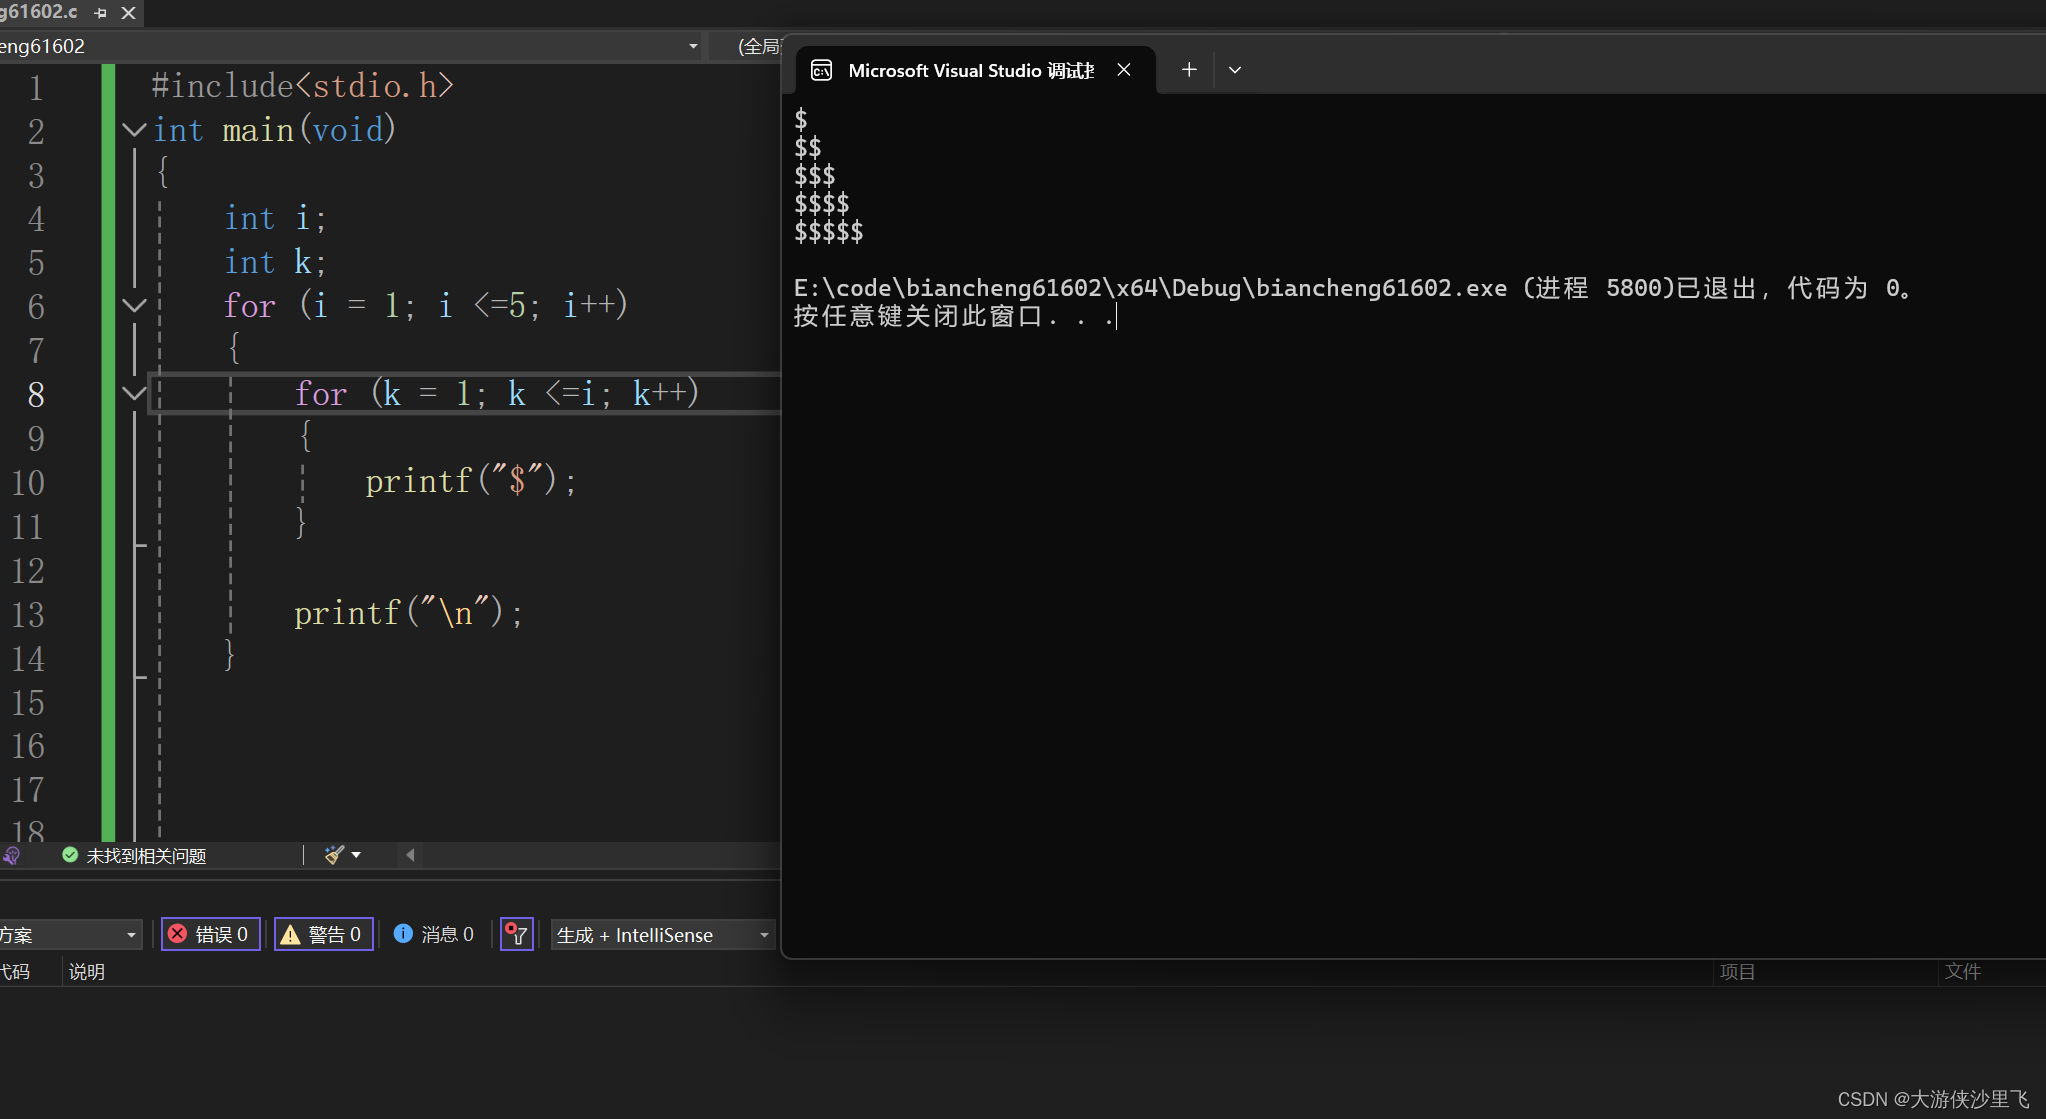Image resolution: width=2046 pixels, height=1119 pixels.
Task: Select the Microsoft Visual Studio debug console tab
Action: pos(969,70)
